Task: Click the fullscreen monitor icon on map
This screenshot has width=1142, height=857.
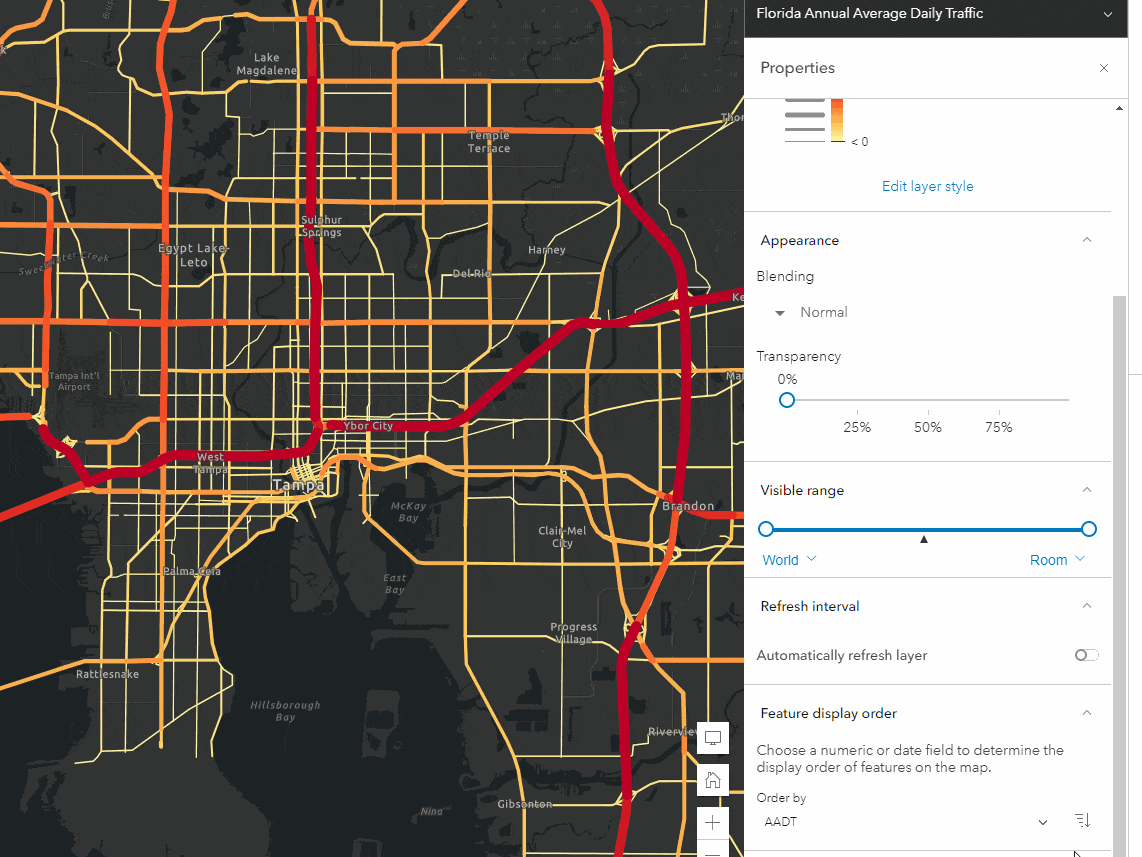Action: (x=712, y=738)
